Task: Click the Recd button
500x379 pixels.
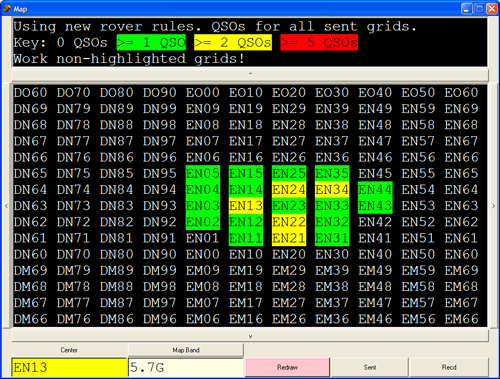Action: (449, 367)
